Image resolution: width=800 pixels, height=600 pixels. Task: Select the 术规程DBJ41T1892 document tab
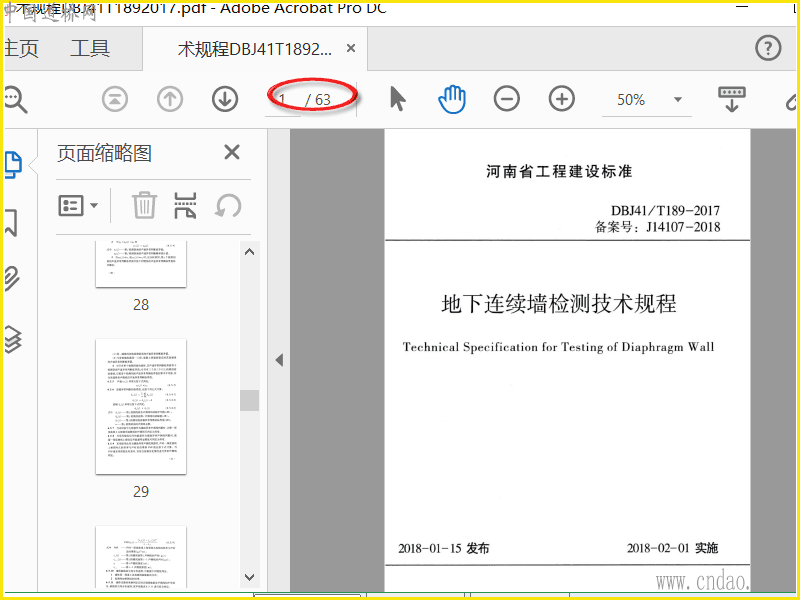(255, 49)
